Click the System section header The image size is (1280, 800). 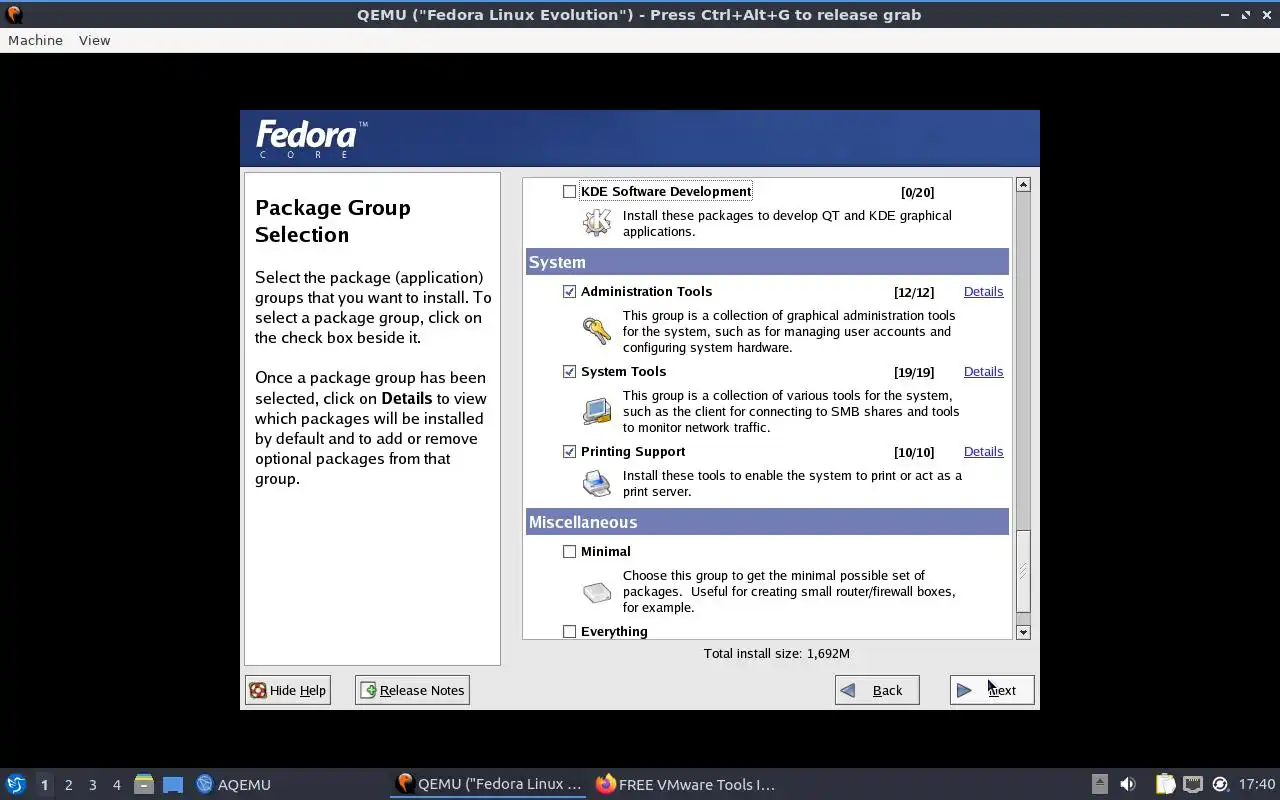pyautogui.click(x=767, y=262)
